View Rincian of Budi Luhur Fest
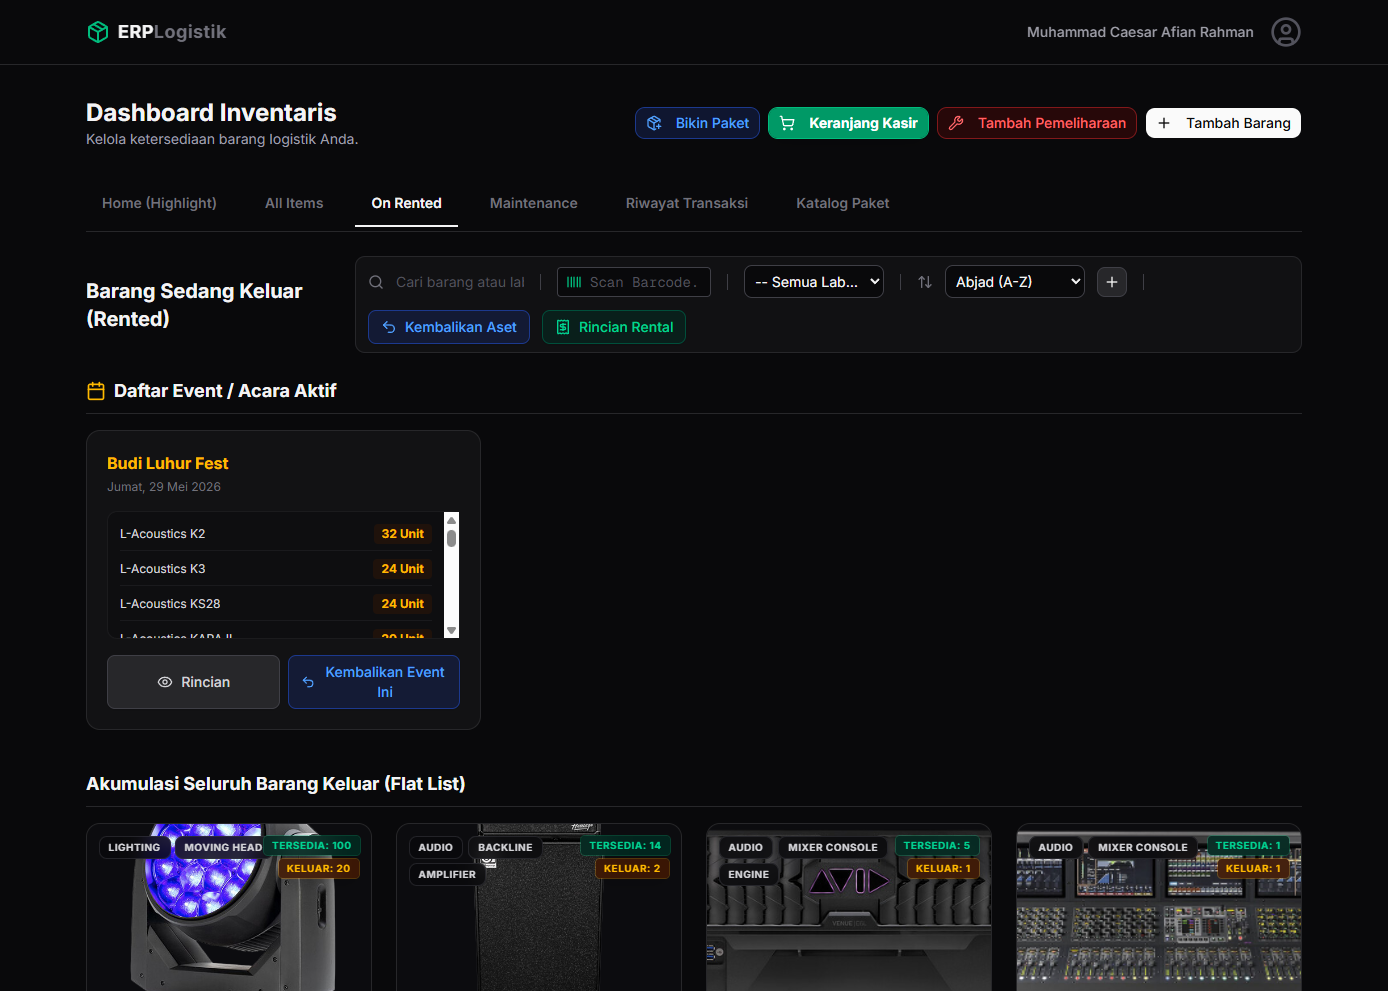The image size is (1388, 991). click(x=193, y=682)
